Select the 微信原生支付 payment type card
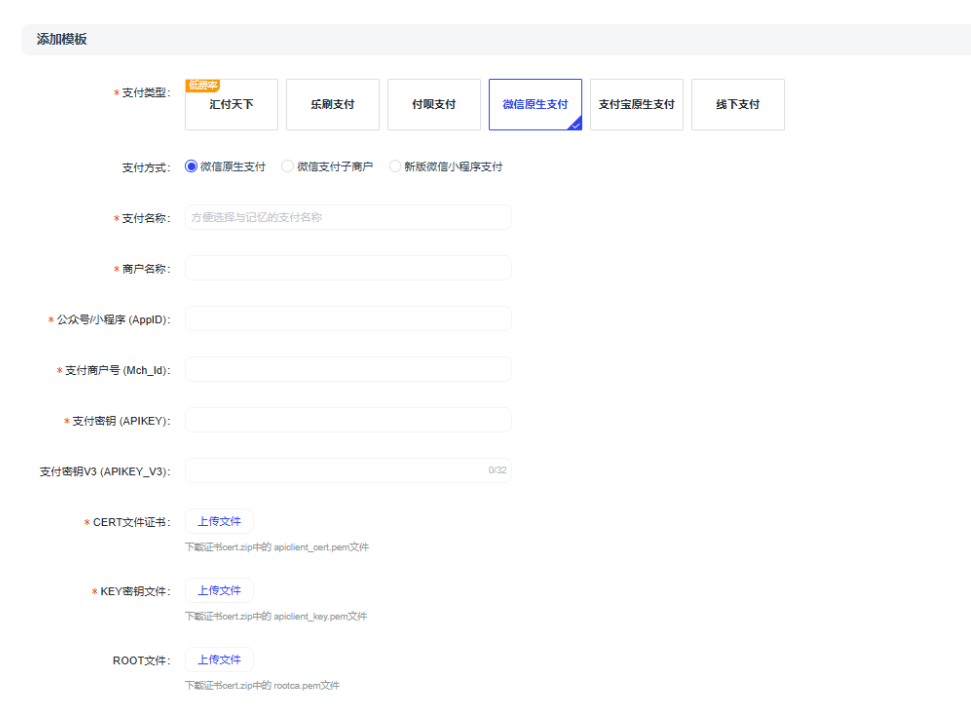971x706 pixels. pyautogui.click(x=535, y=105)
